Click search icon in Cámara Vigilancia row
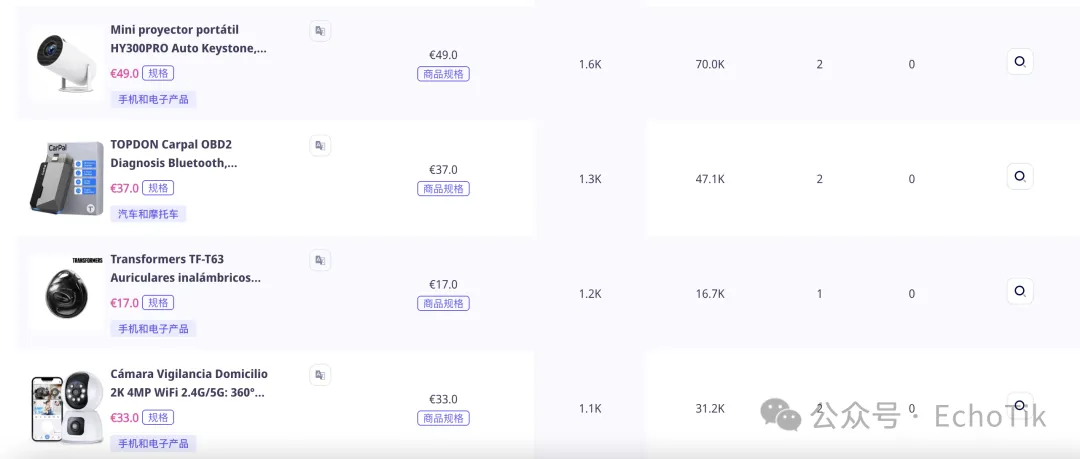The width and height of the screenshot is (1080, 459). click(x=1019, y=405)
